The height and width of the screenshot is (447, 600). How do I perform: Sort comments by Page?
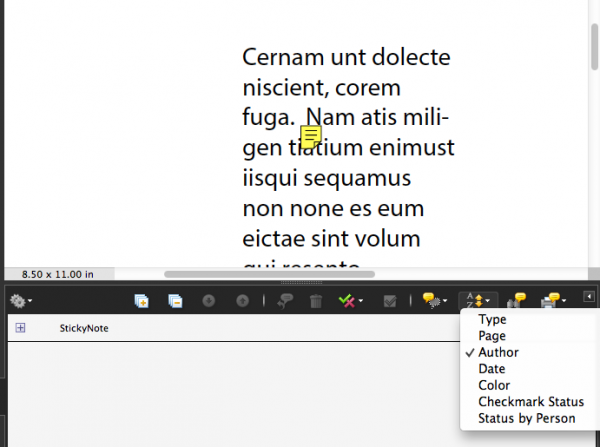492,336
